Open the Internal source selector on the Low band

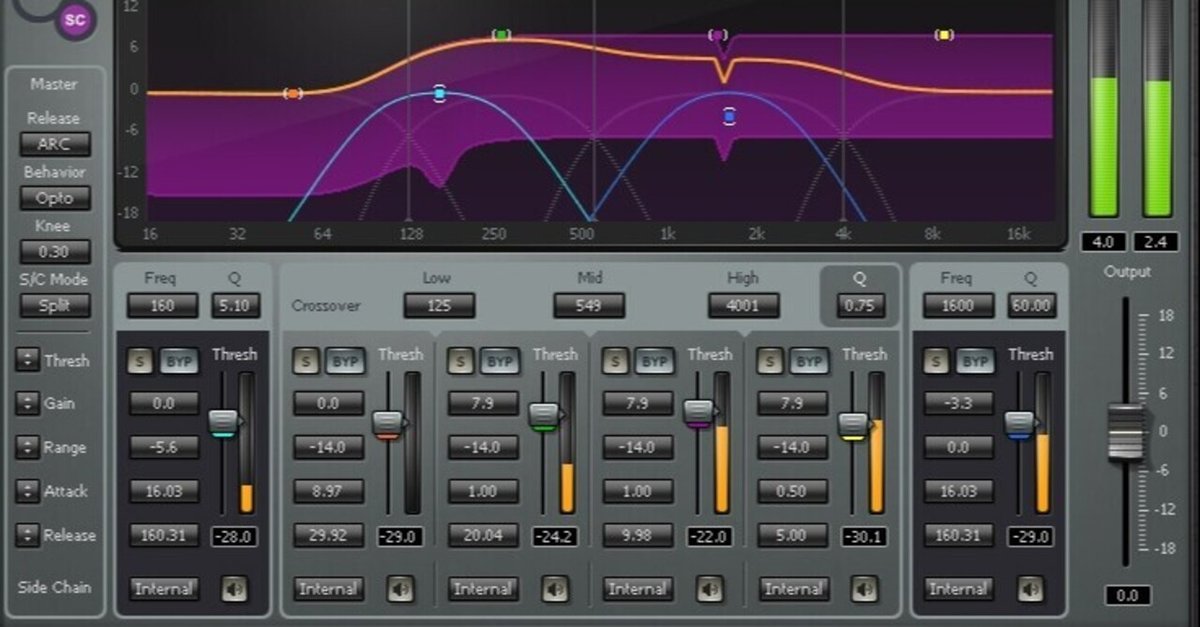(x=328, y=589)
